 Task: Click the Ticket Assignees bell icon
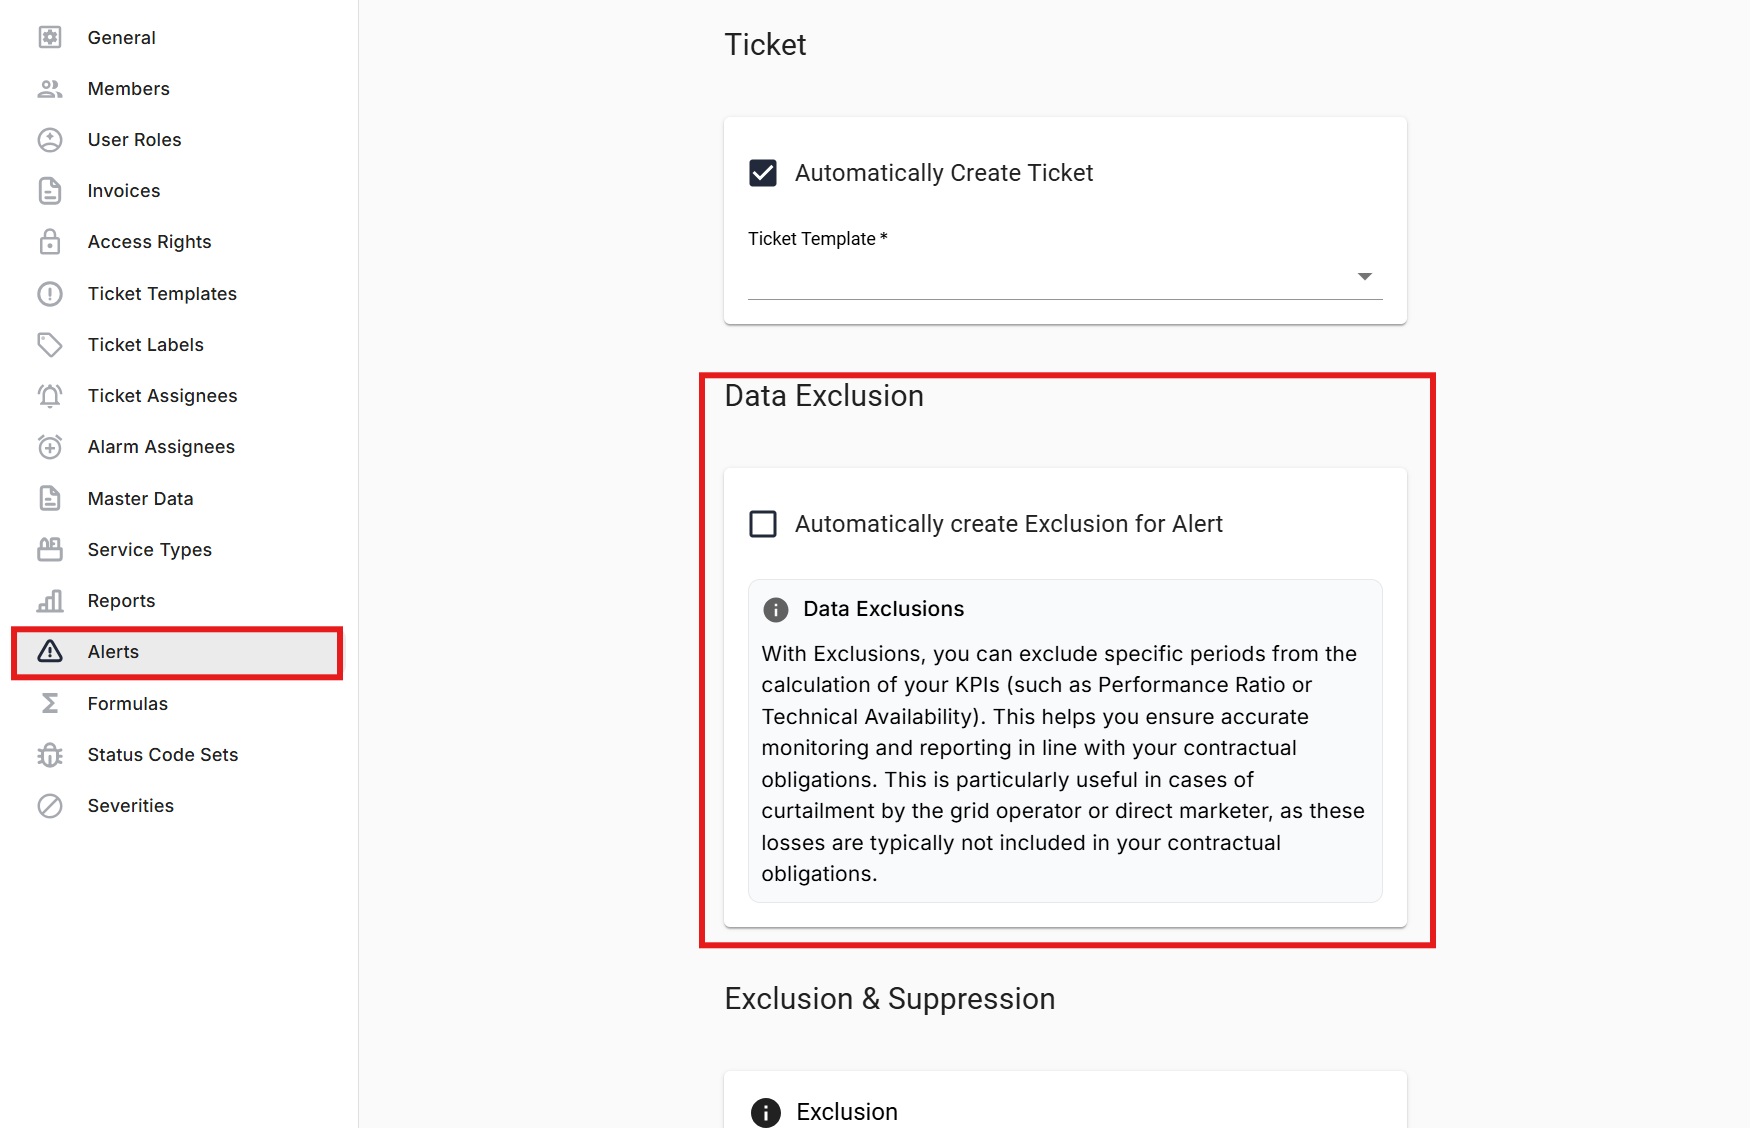tap(50, 396)
